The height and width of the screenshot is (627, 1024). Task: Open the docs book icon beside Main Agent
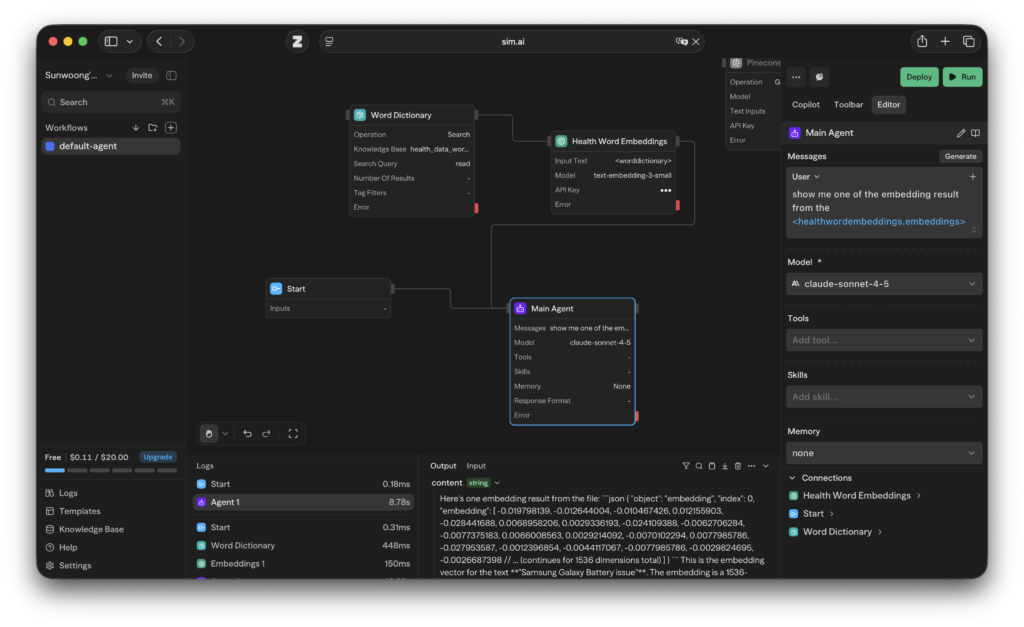pyautogui.click(x=975, y=133)
